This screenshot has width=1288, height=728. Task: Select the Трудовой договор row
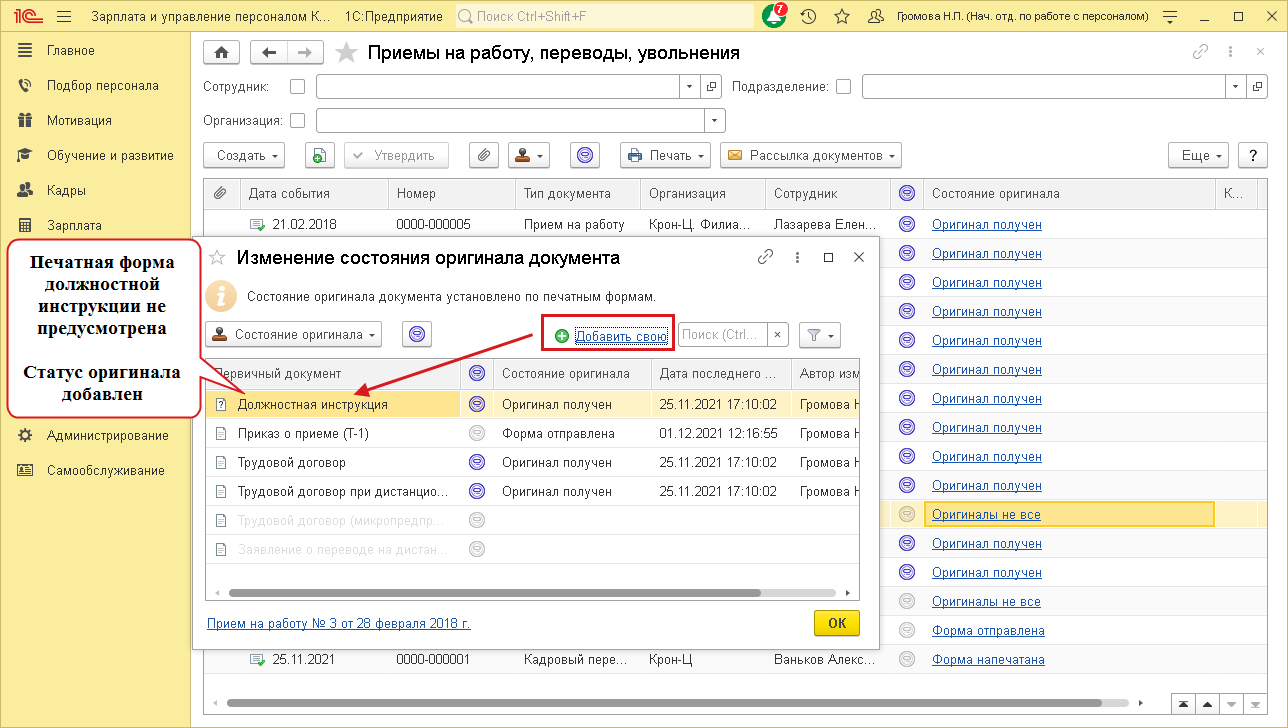(291, 463)
